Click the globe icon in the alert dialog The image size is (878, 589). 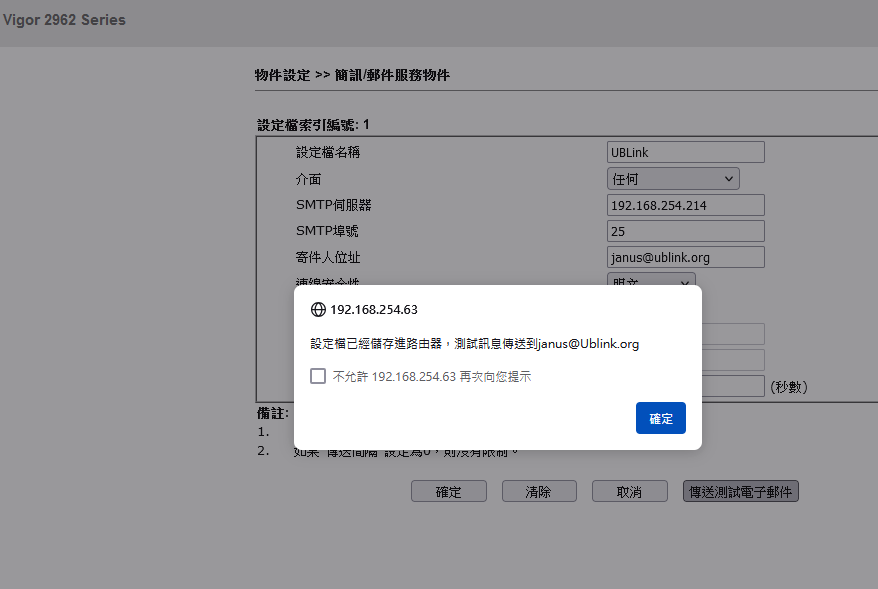click(318, 310)
